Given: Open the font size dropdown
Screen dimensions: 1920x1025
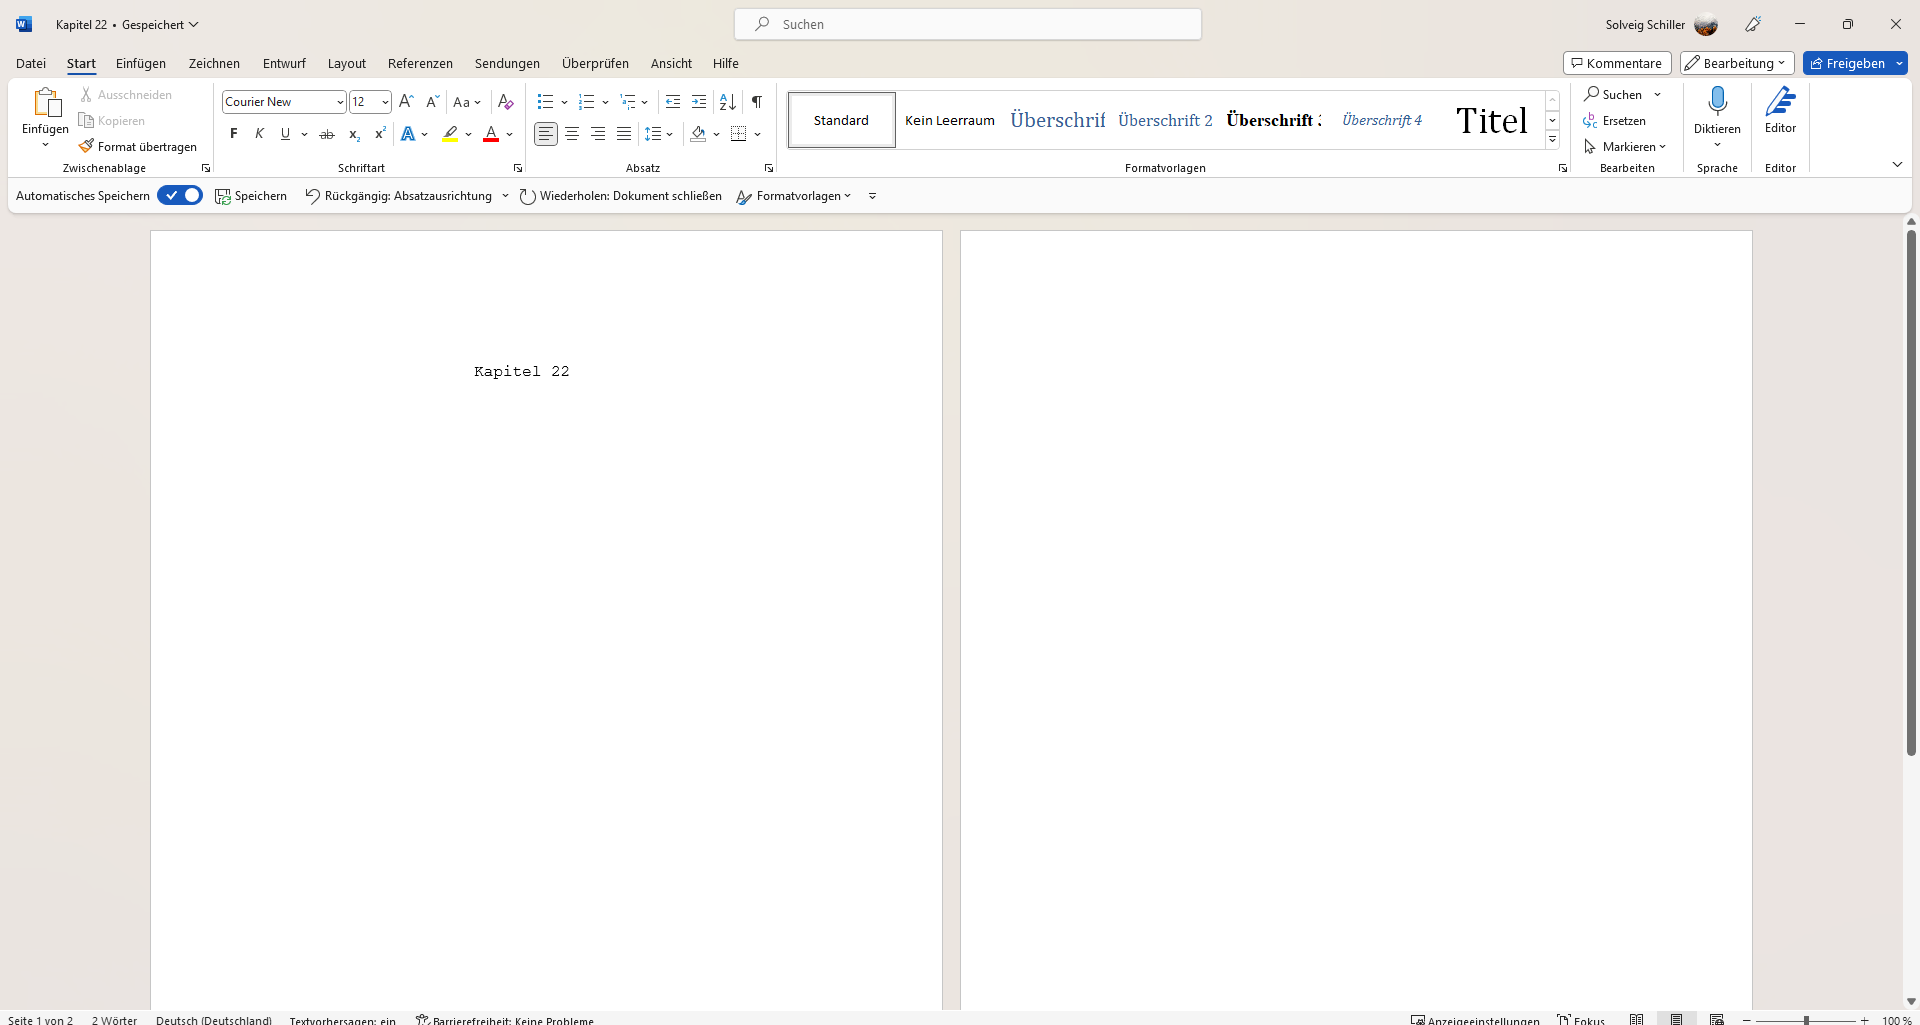Looking at the screenshot, I should (385, 102).
